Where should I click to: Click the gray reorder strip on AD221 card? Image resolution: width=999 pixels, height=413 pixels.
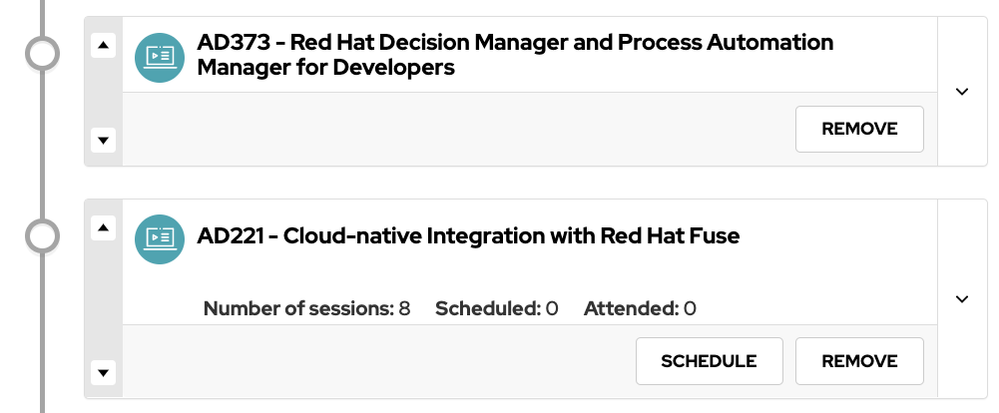point(103,300)
